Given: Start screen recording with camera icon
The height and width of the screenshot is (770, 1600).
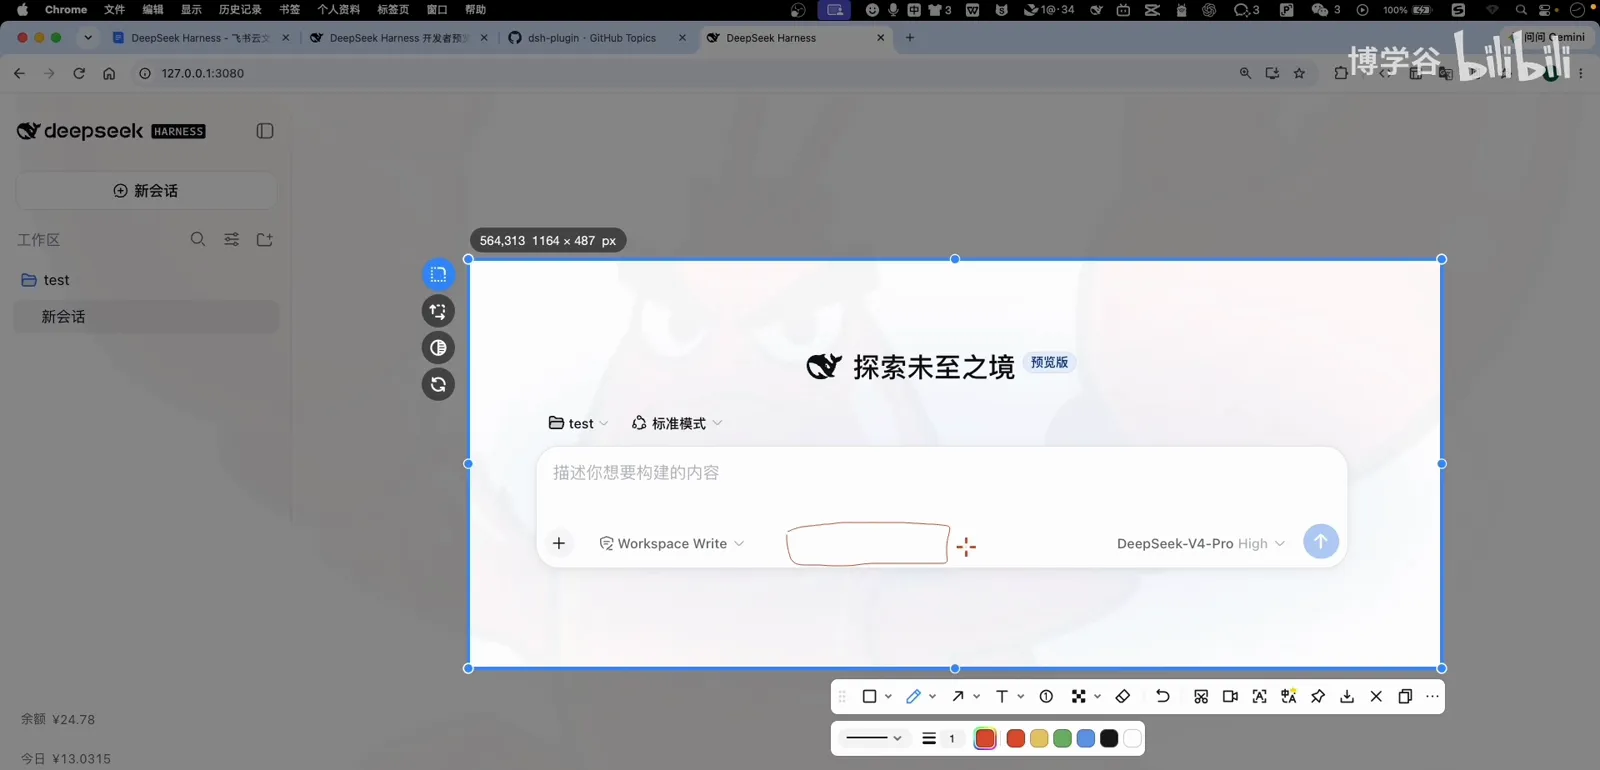Looking at the screenshot, I should point(1230,696).
